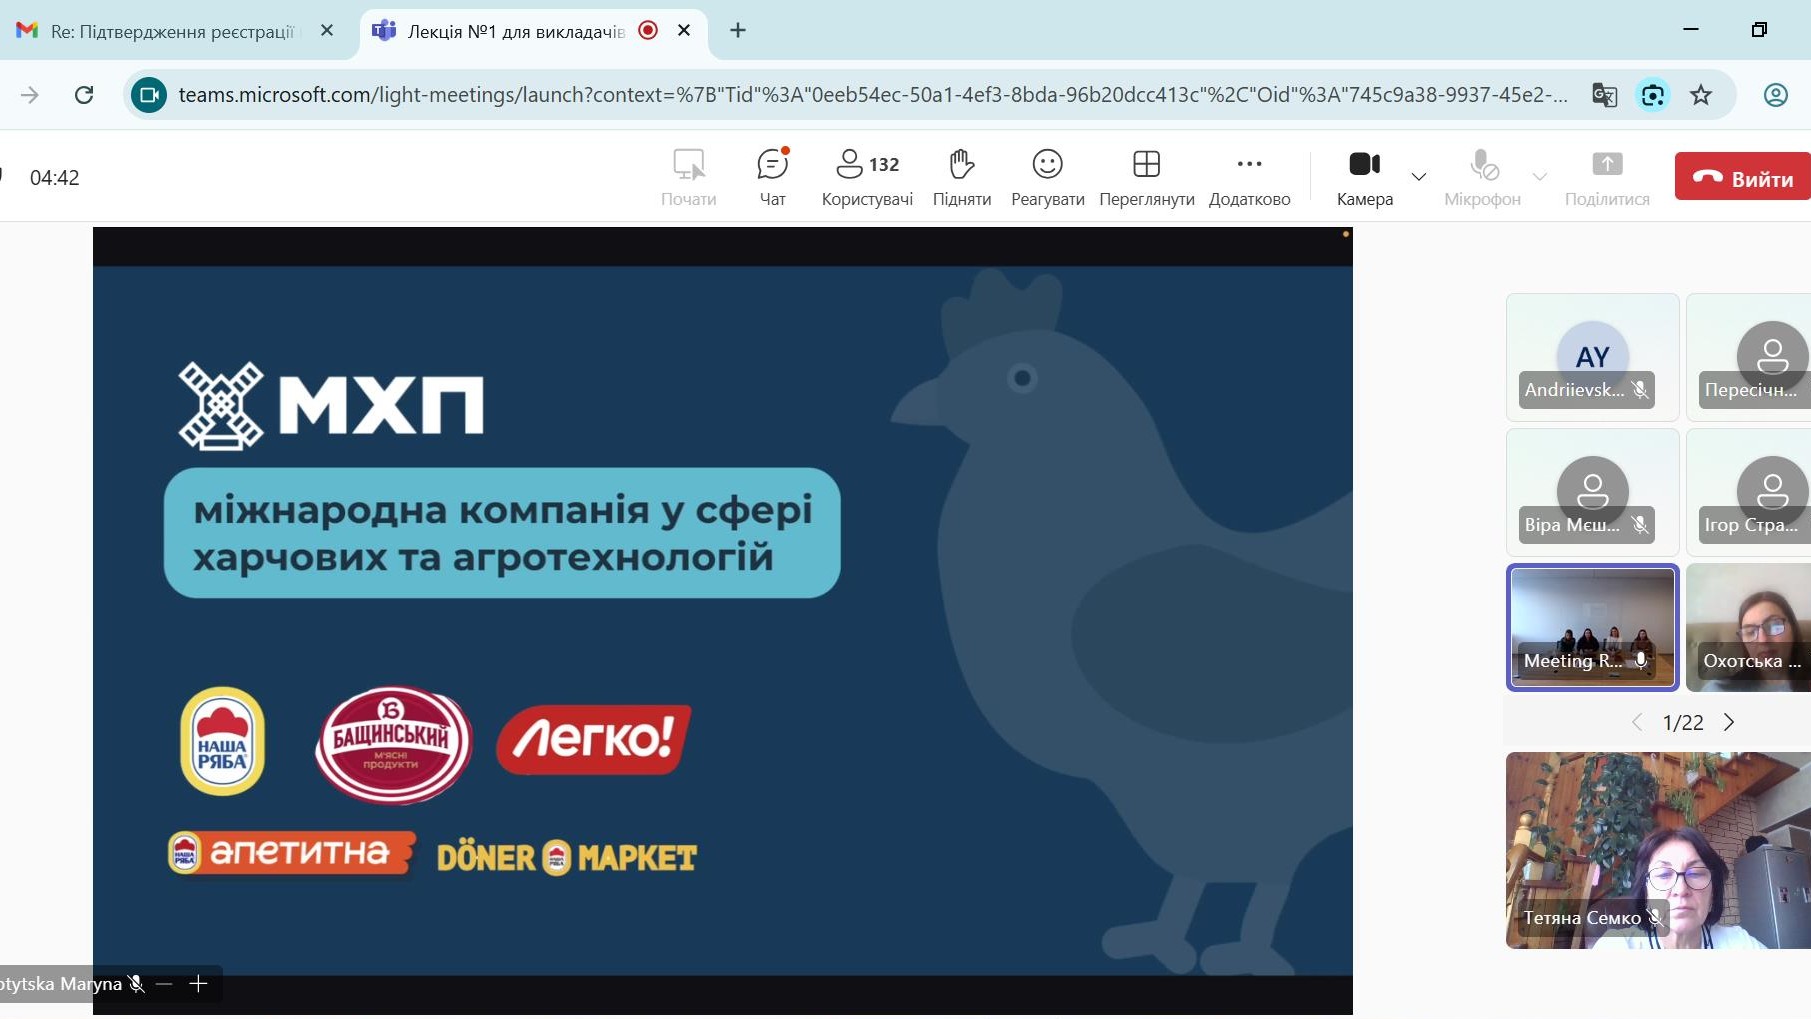Expand the microphone options dropdown arrow
Viewport: 1811px width, 1019px height.
1540,177
